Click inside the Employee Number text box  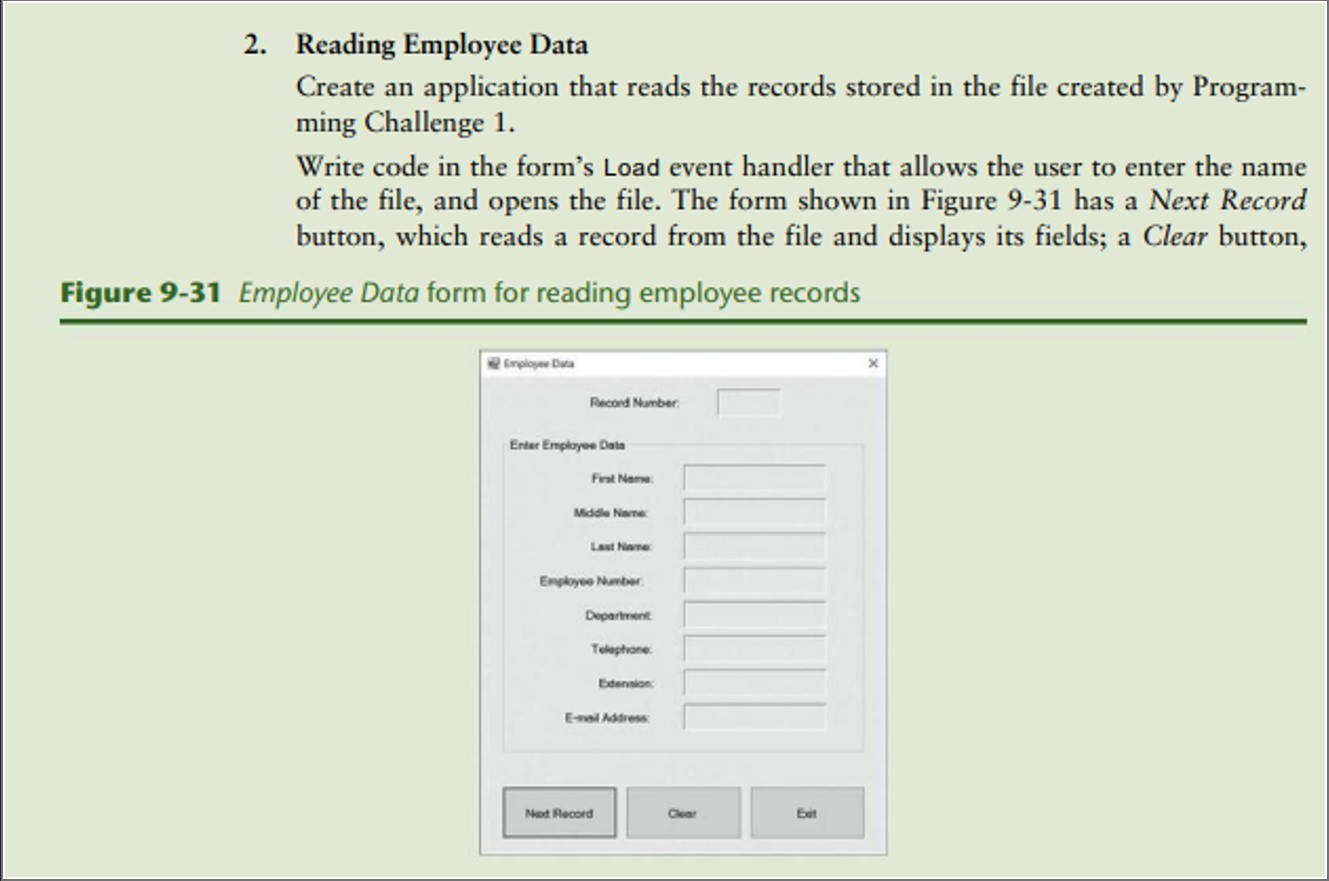754,580
